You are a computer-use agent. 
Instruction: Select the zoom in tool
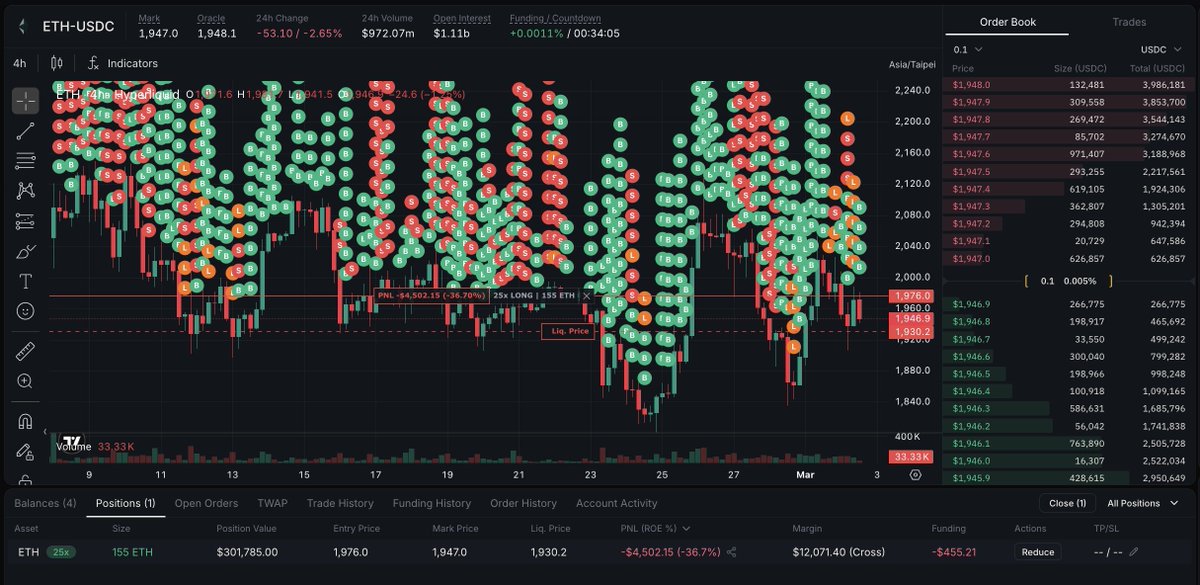[x=25, y=381]
